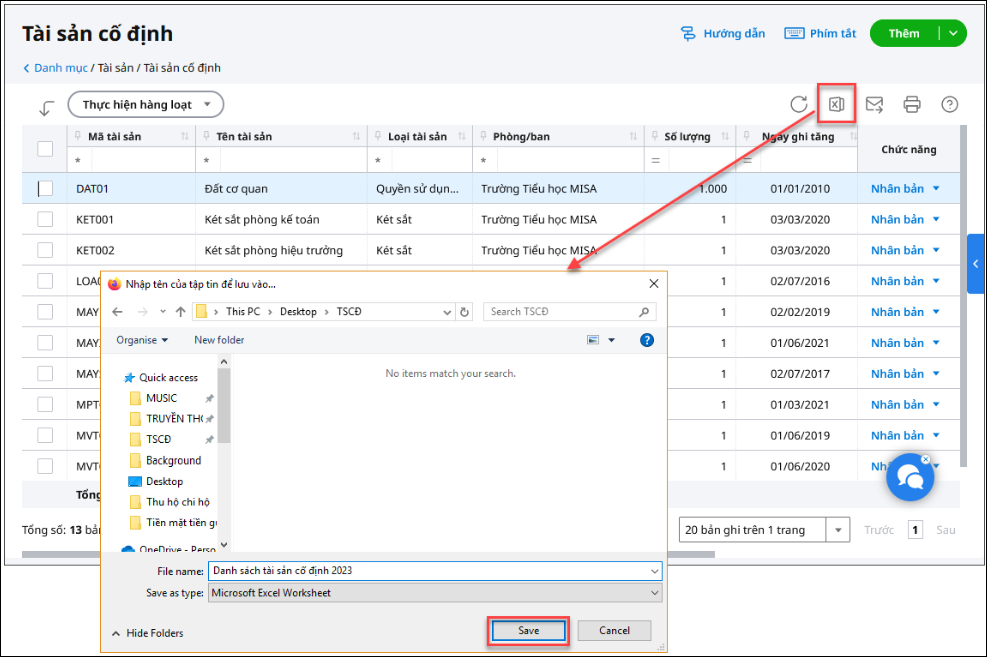
Task: Click the Hướng dẫn guide icon
Action: point(688,33)
